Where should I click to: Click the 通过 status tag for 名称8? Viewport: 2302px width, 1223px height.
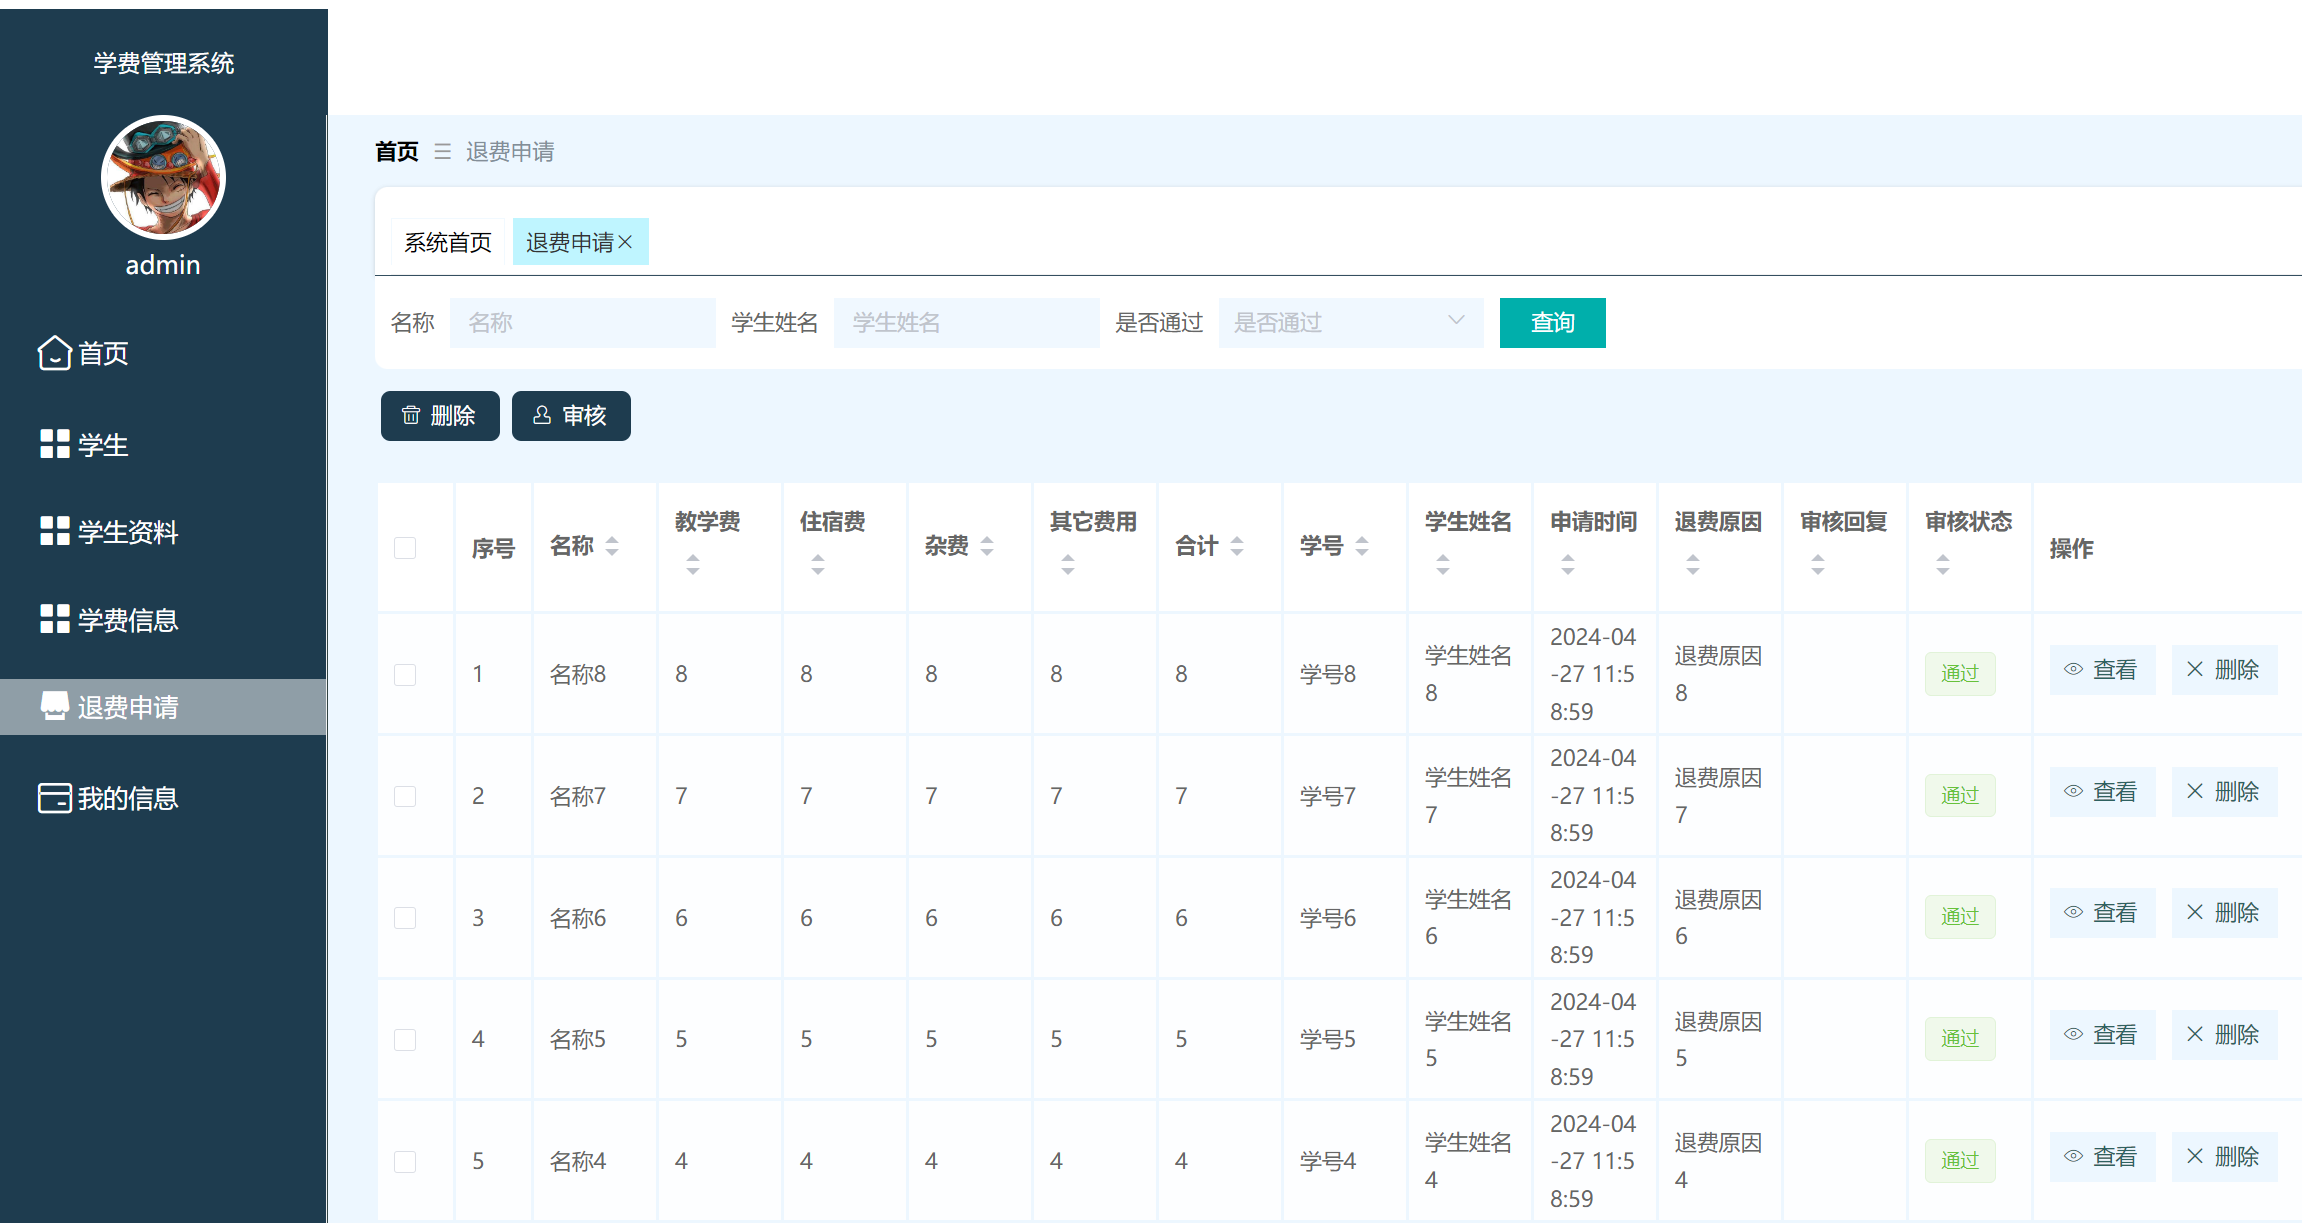point(1960,674)
